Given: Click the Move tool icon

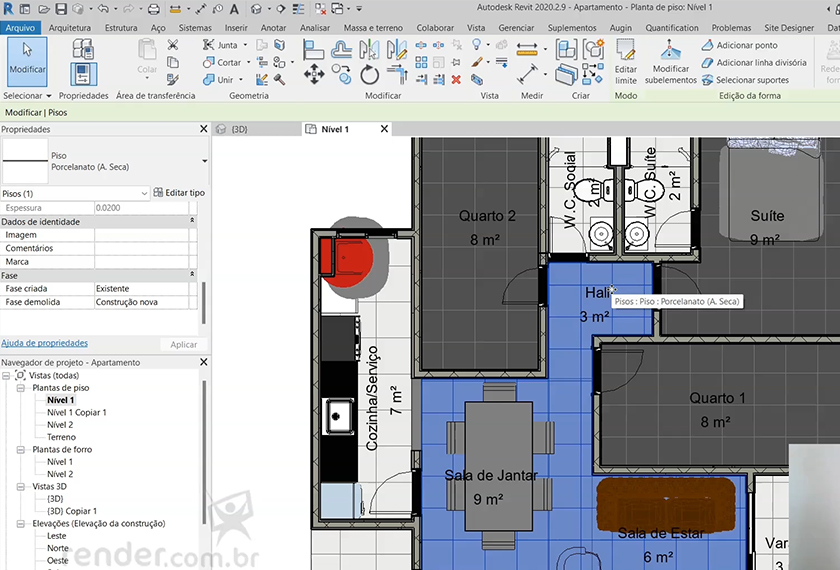Looking at the screenshot, I should [314, 73].
